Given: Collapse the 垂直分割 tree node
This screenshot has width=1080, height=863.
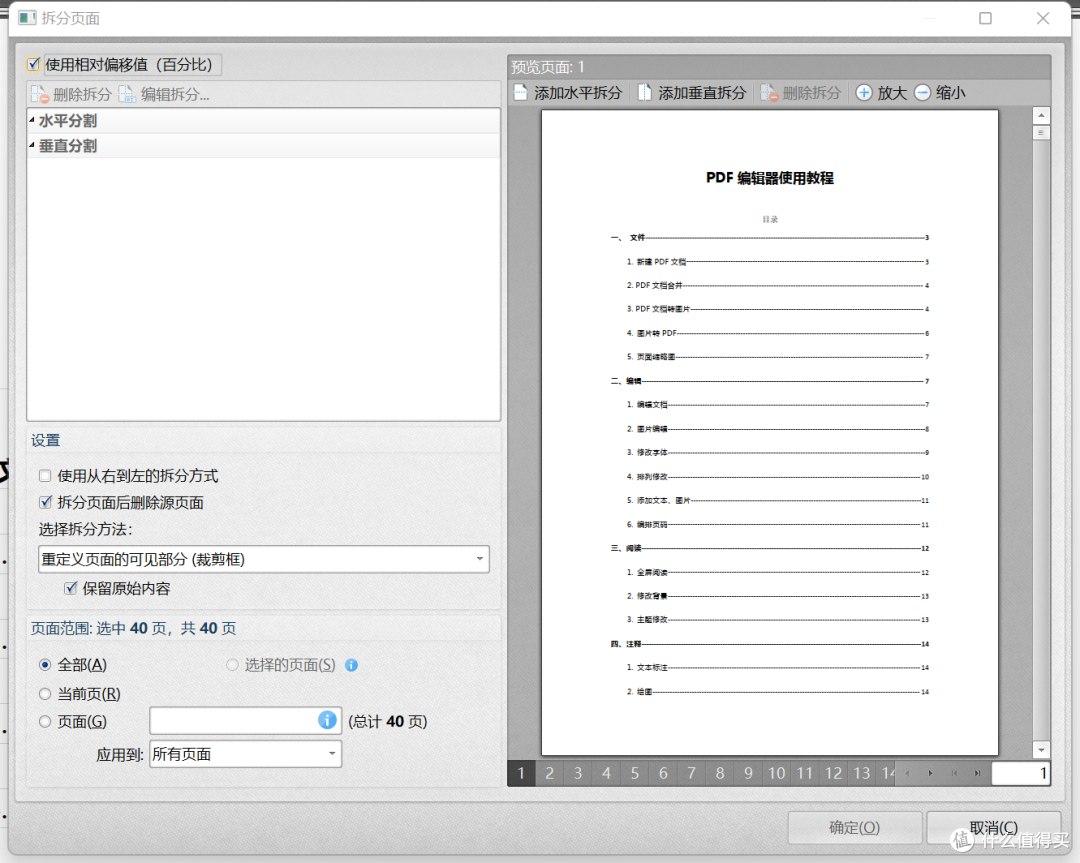Looking at the screenshot, I should click(x=32, y=145).
